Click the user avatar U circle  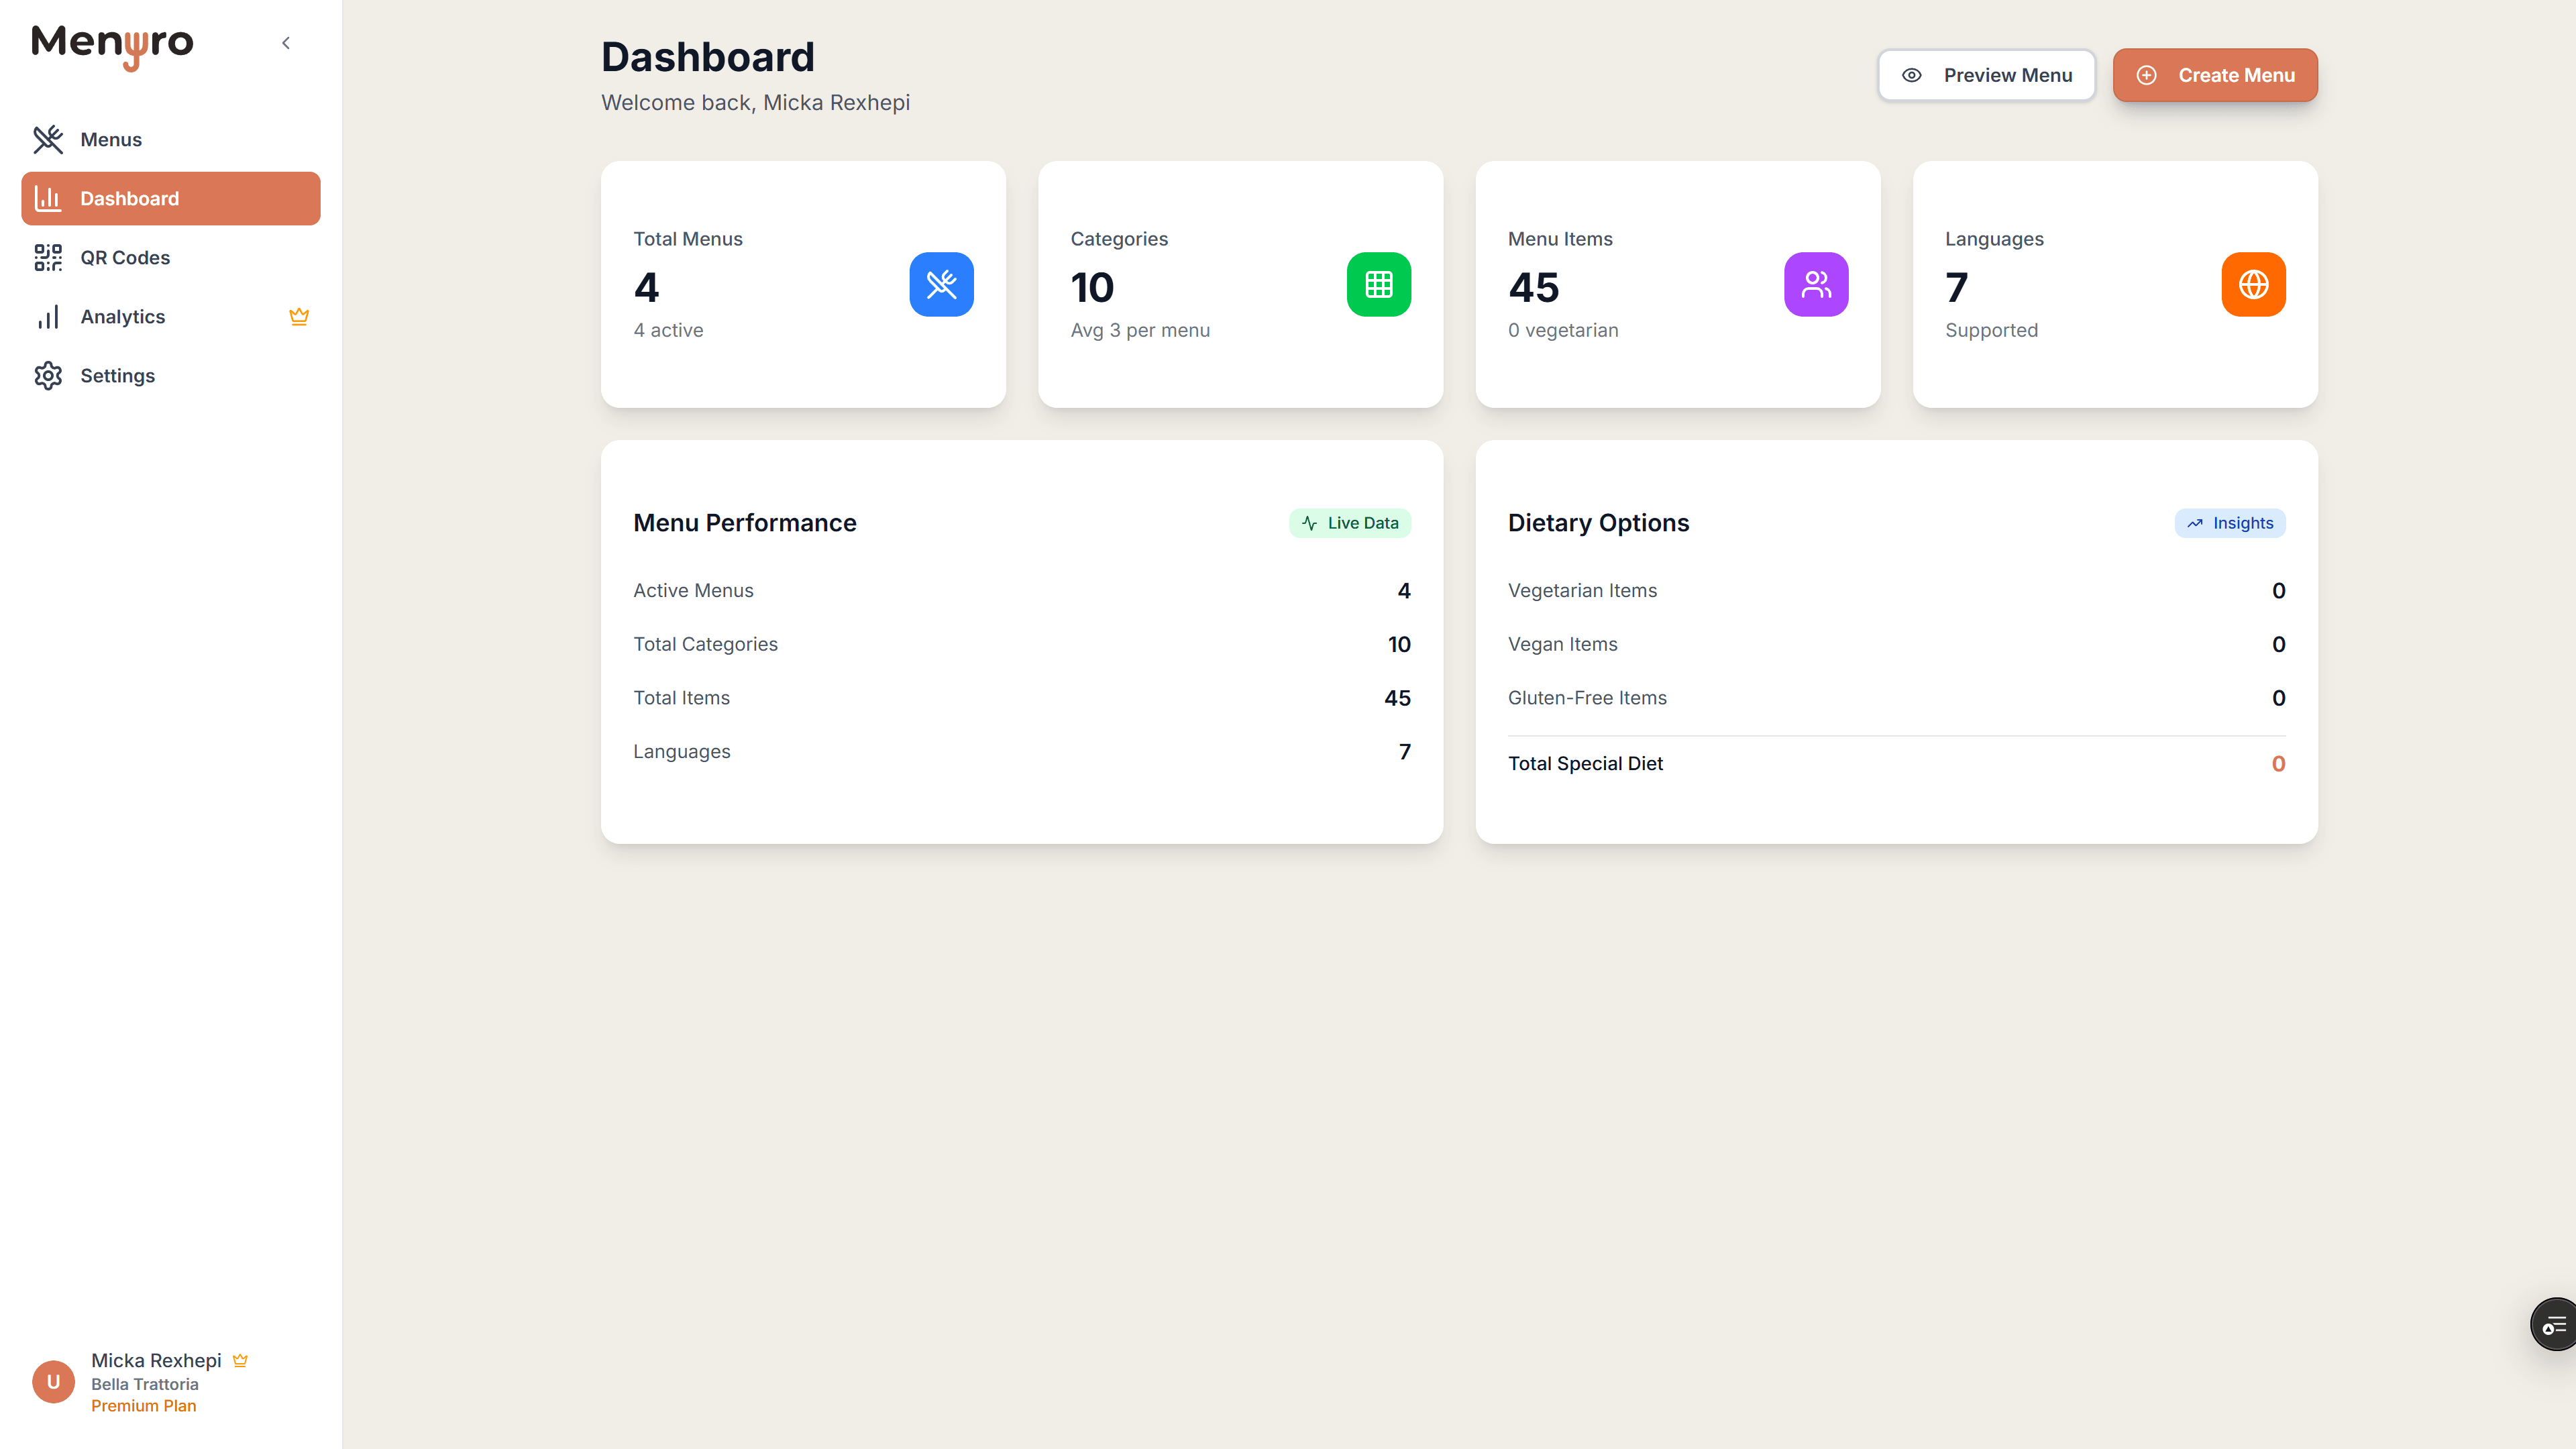click(53, 1381)
